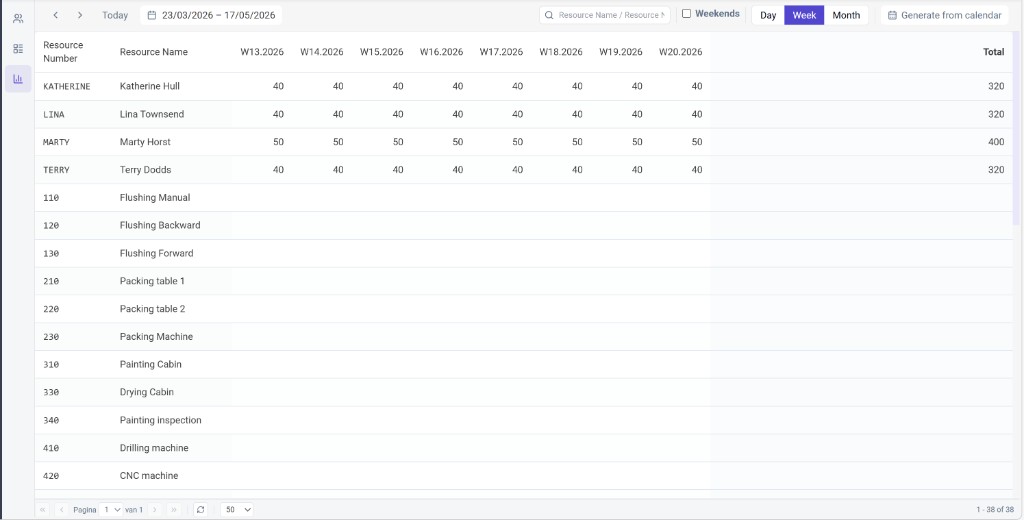1024x520 pixels.
Task: Go to next period with right chevron
Action: pyautogui.click(x=80, y=15)
